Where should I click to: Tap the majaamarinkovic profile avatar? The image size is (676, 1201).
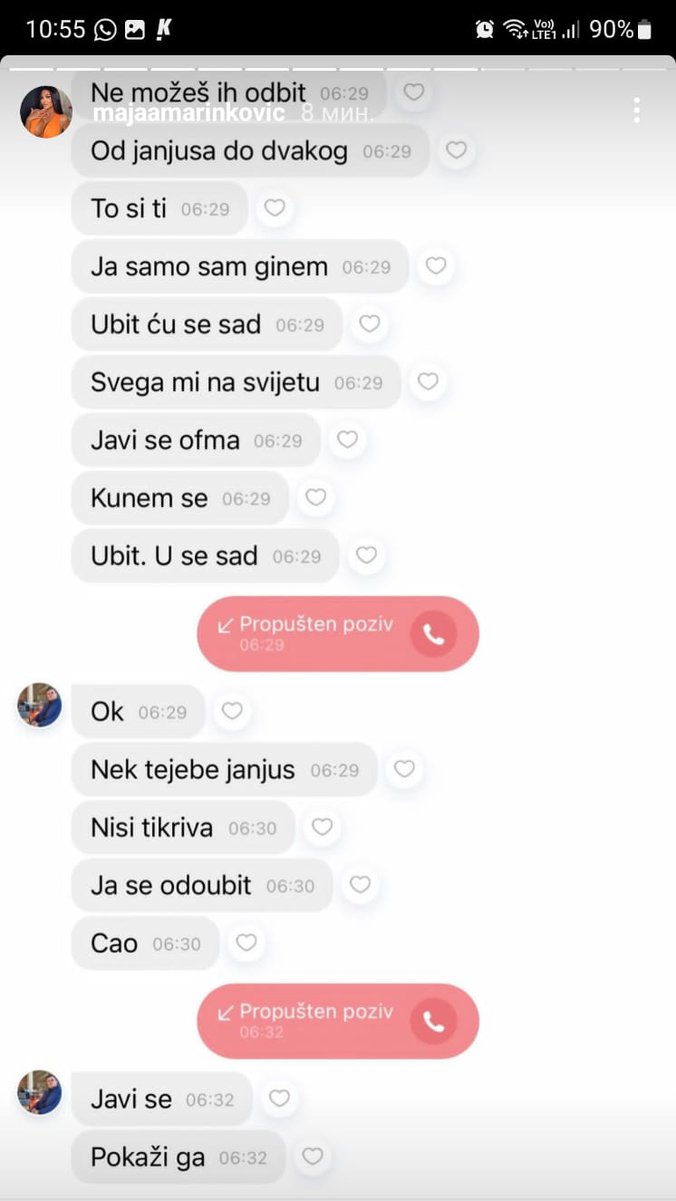coord(46,111)
